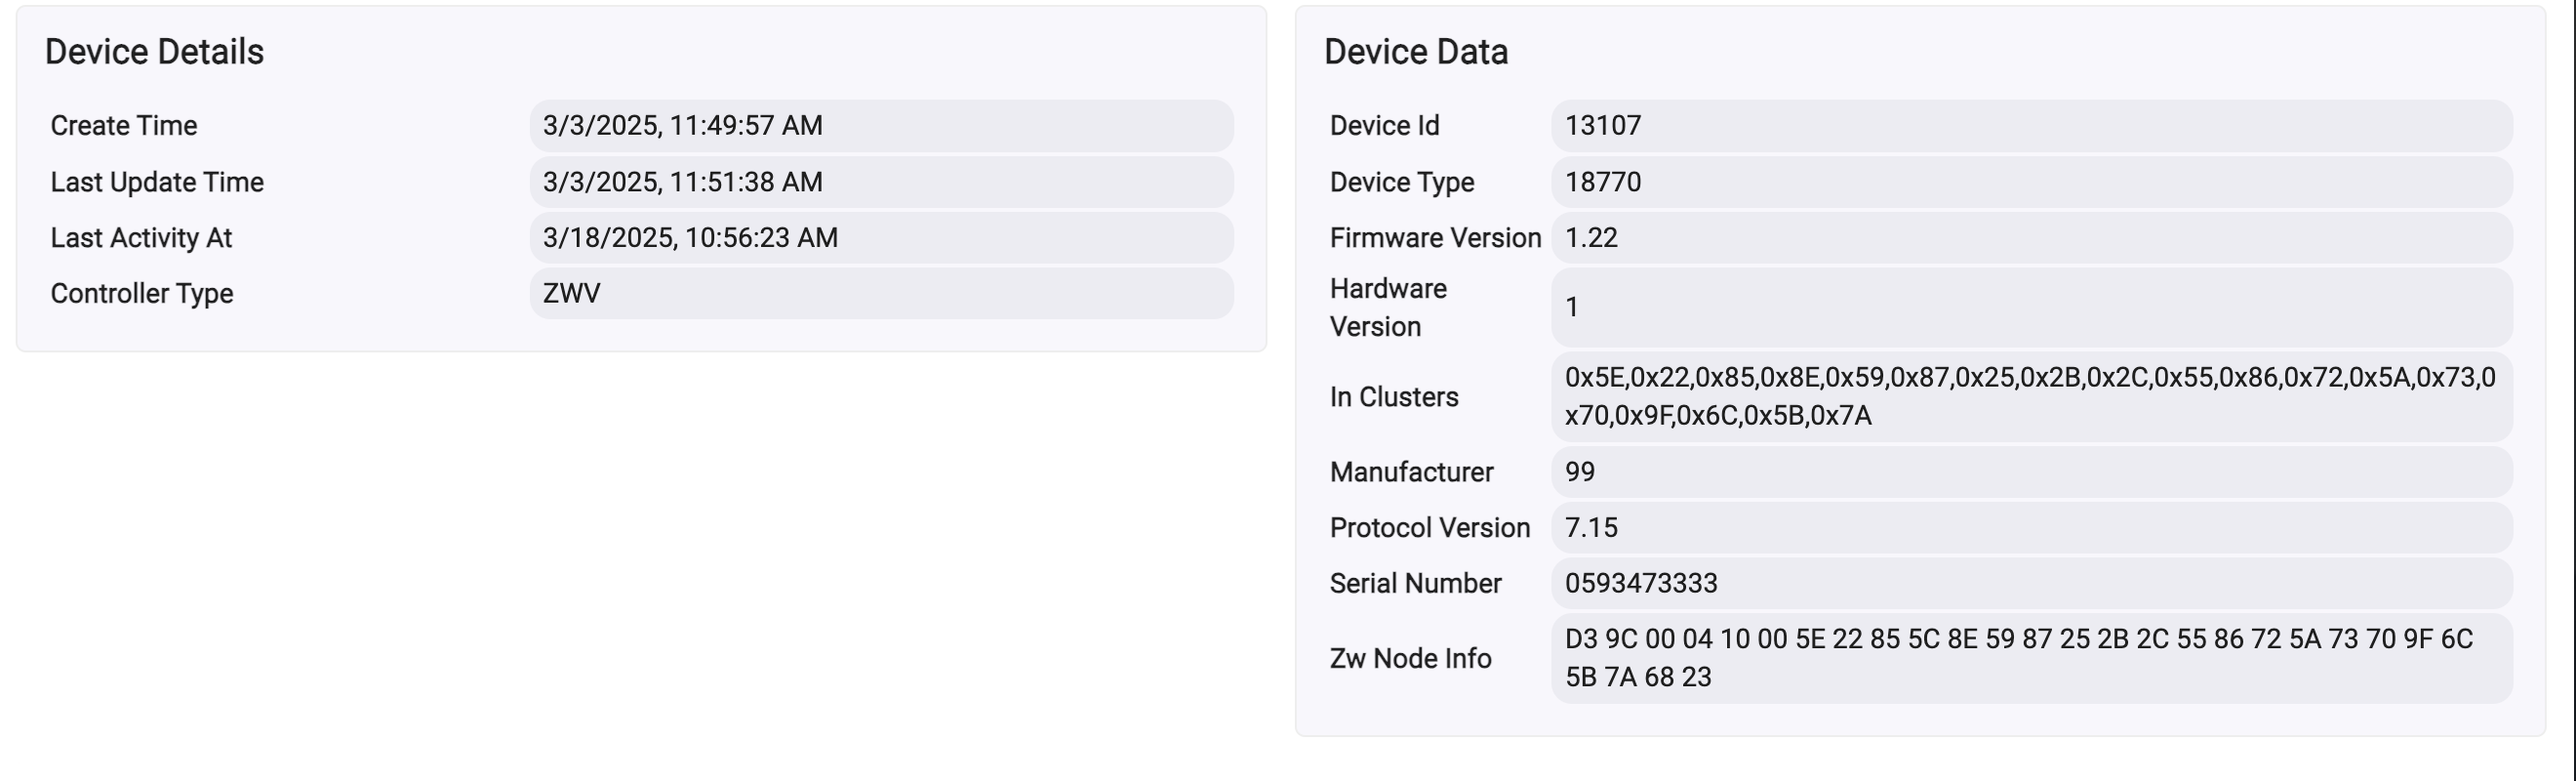Click the Create Time value field
The image size is (2576, 781).
(x=881, y=126)
